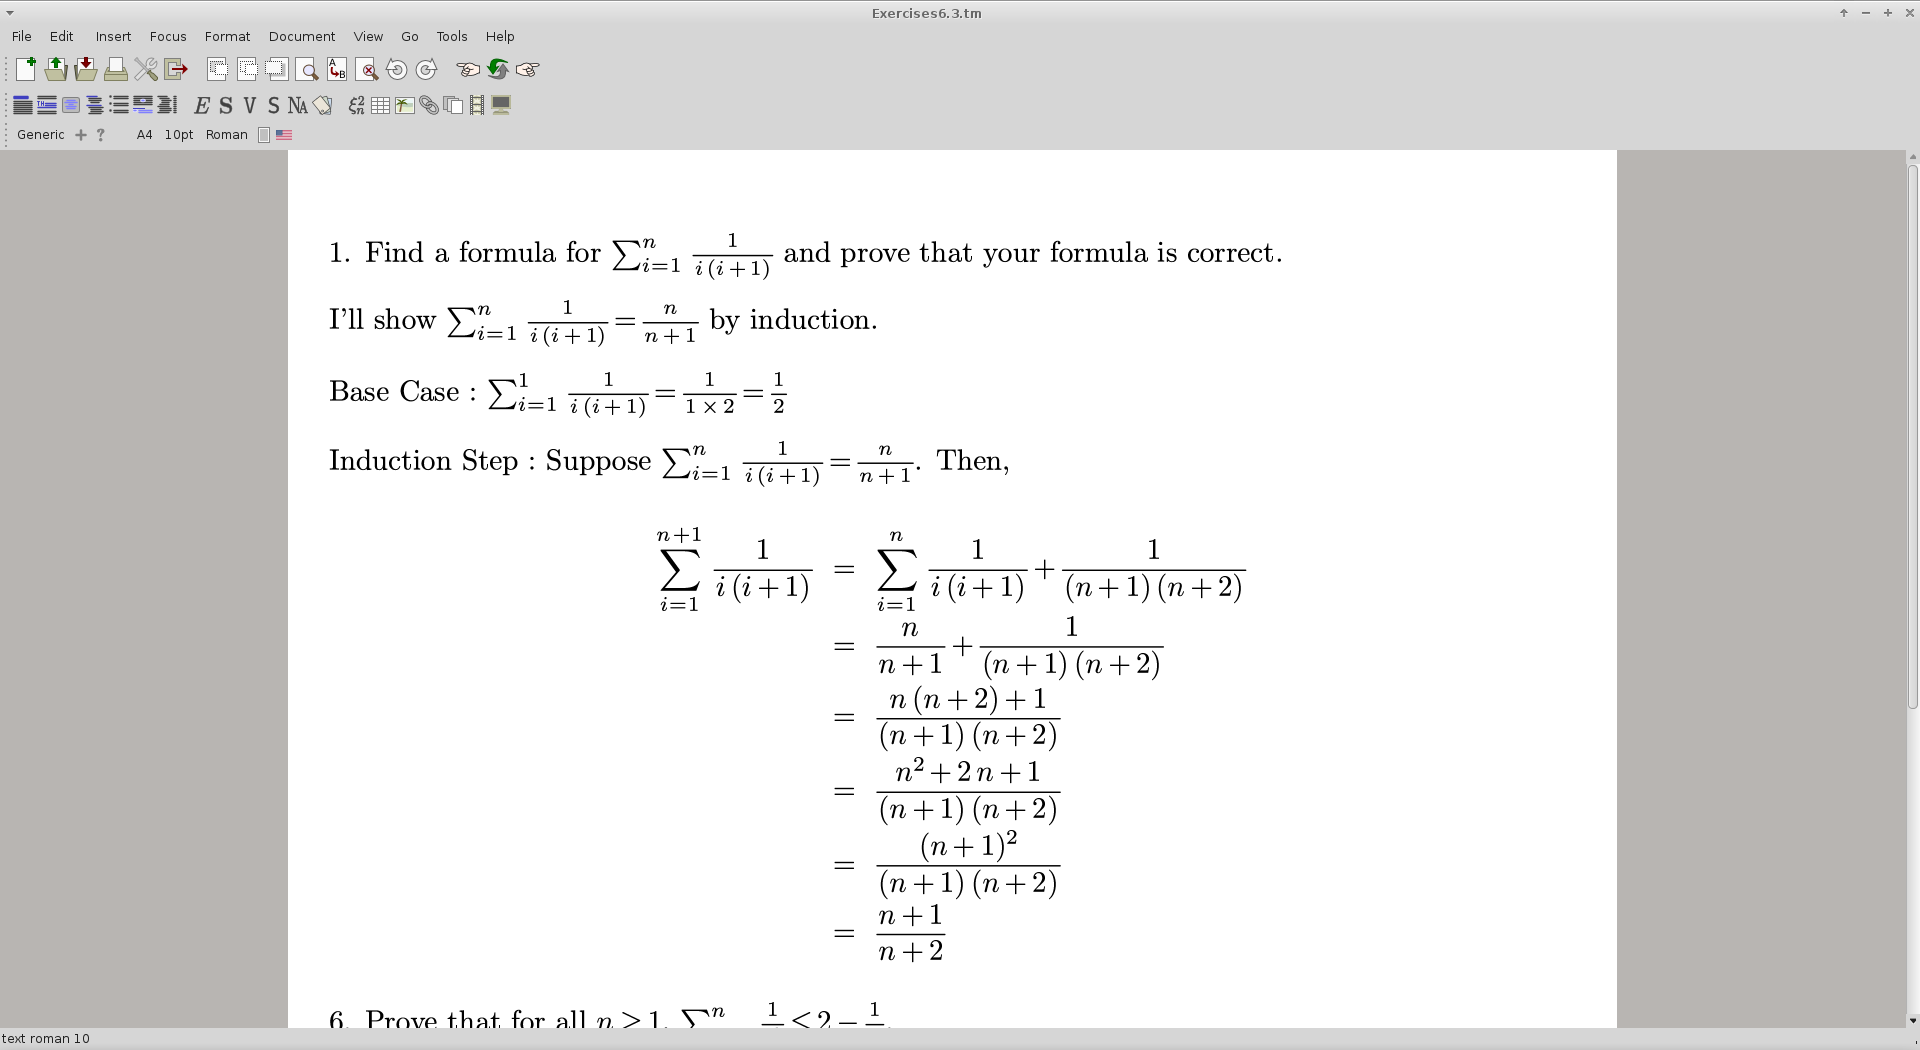Open the Focus menu
1920x1050 pixels.
tap(168, 36)
